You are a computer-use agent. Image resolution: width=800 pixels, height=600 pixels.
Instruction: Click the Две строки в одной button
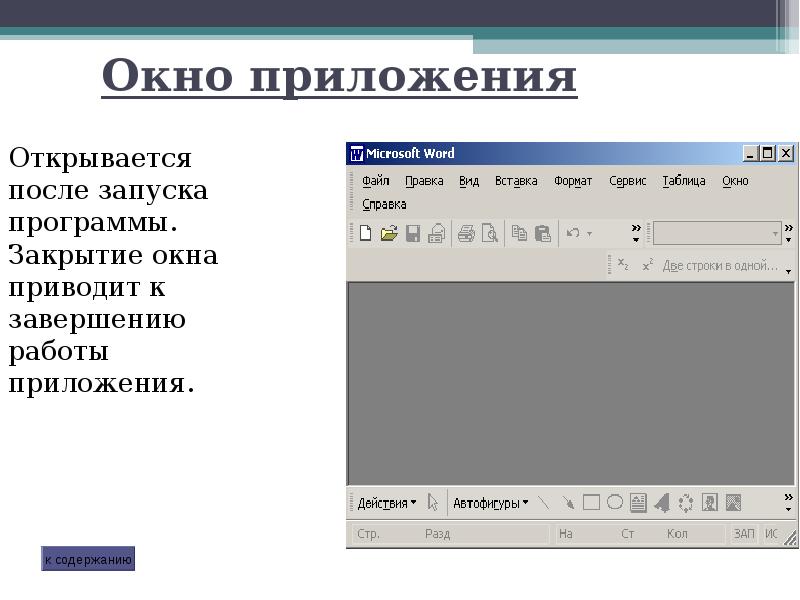(720, 266)
